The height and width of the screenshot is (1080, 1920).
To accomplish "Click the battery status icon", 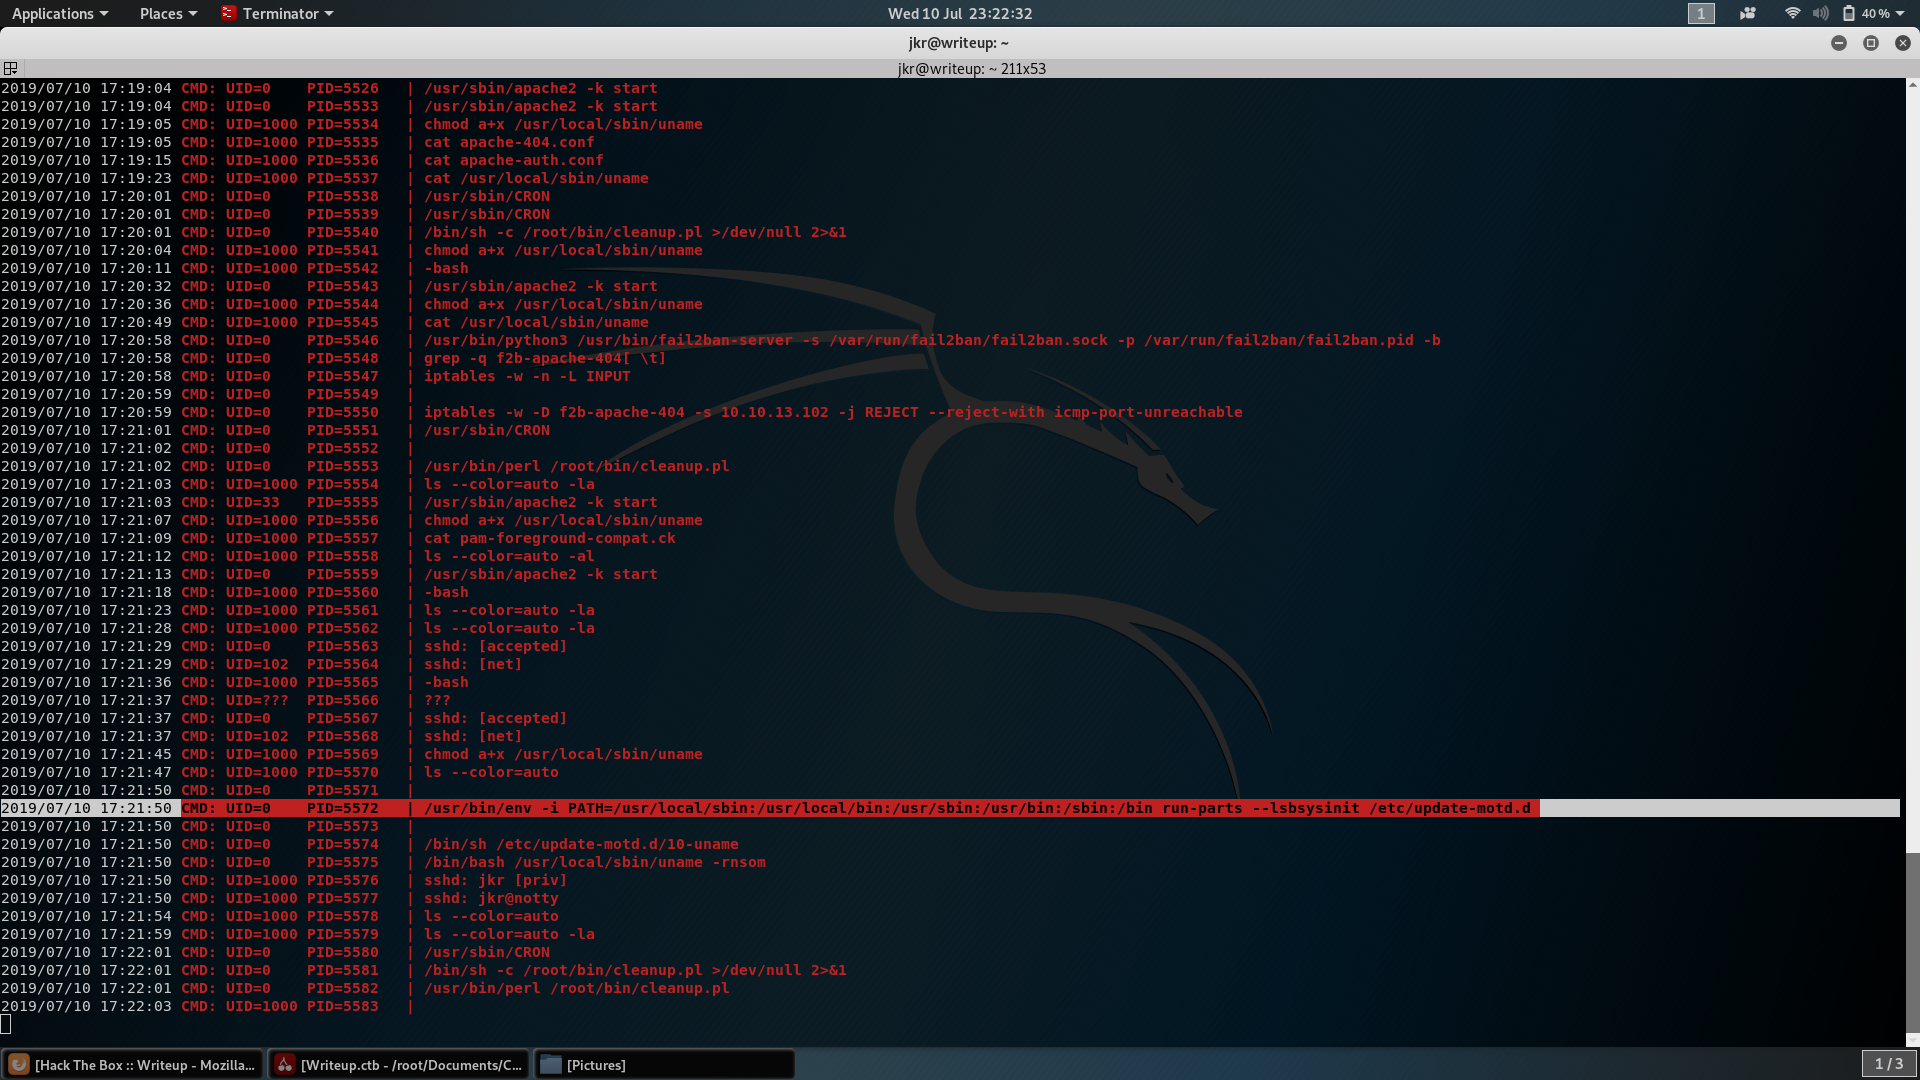I will [1849, 13].
